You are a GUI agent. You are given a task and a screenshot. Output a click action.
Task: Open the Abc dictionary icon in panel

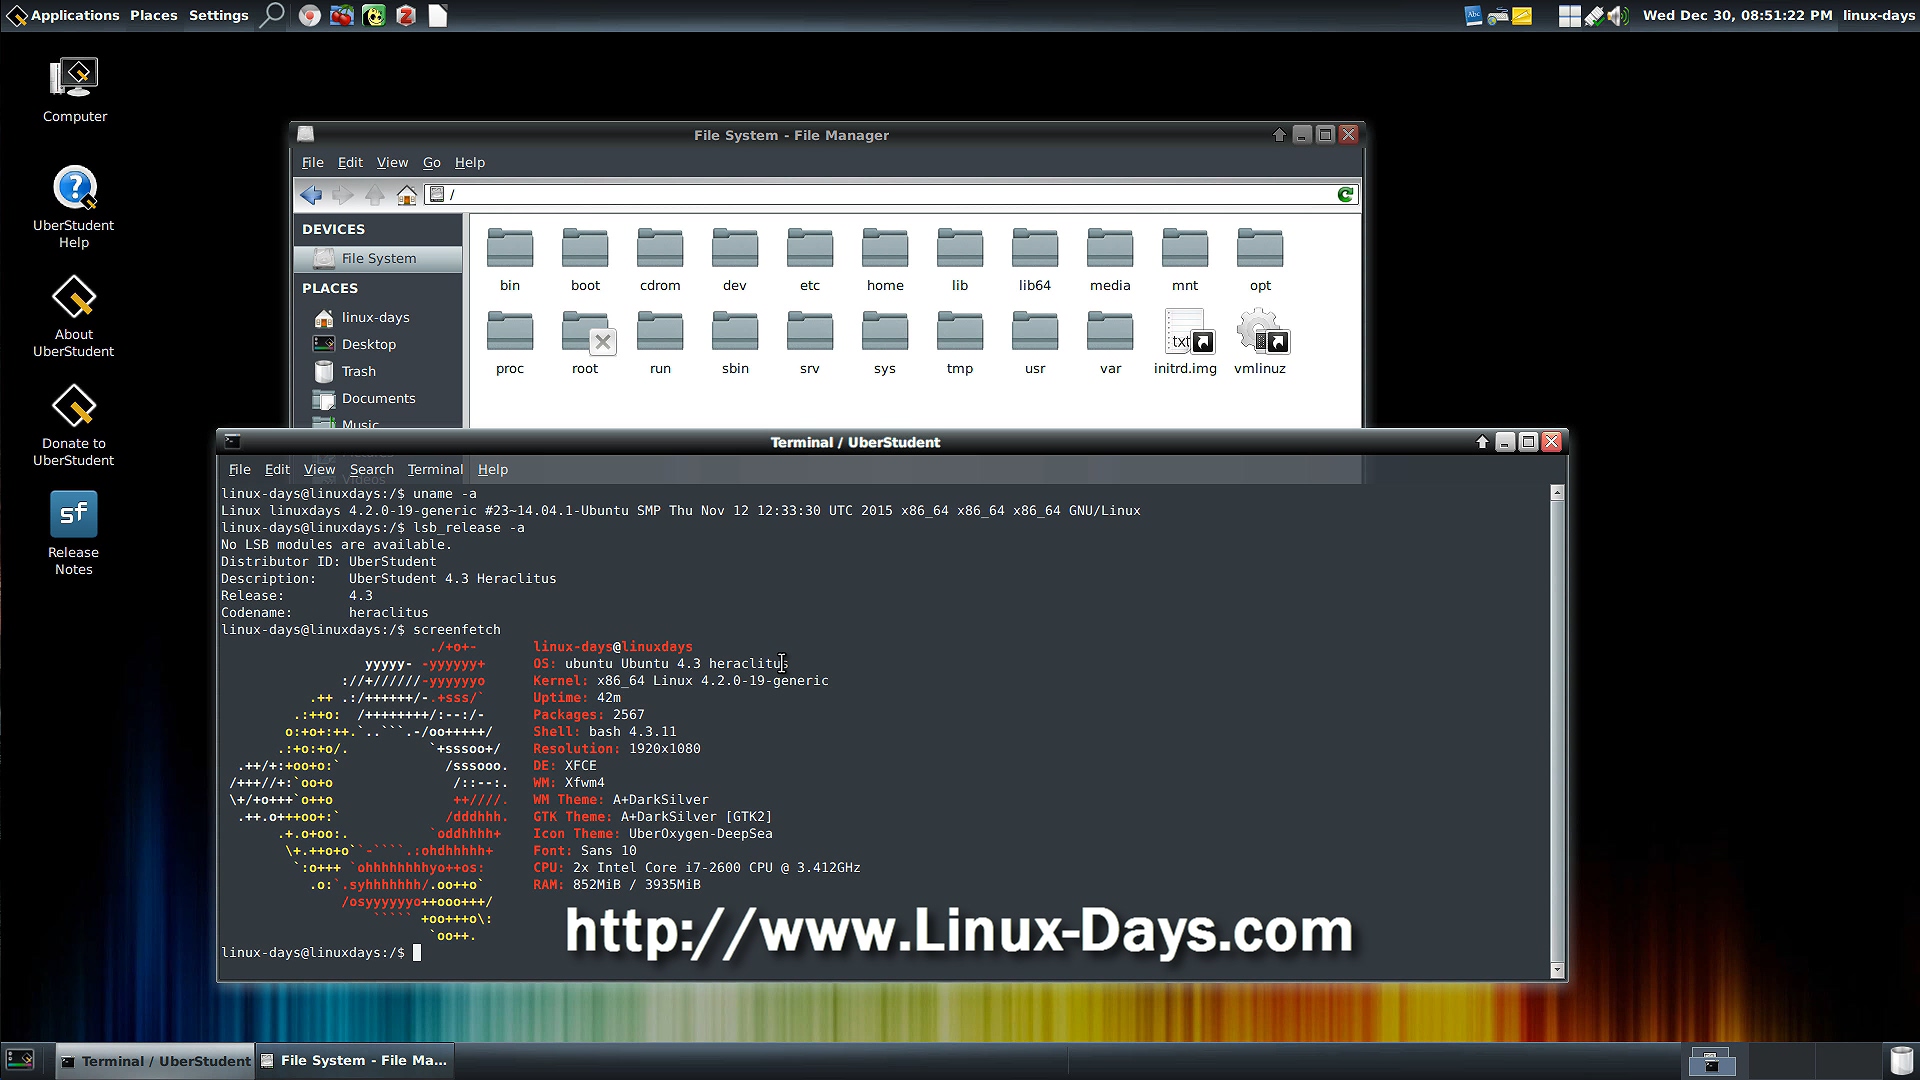pyautogui.click(x=1473, y=15)
